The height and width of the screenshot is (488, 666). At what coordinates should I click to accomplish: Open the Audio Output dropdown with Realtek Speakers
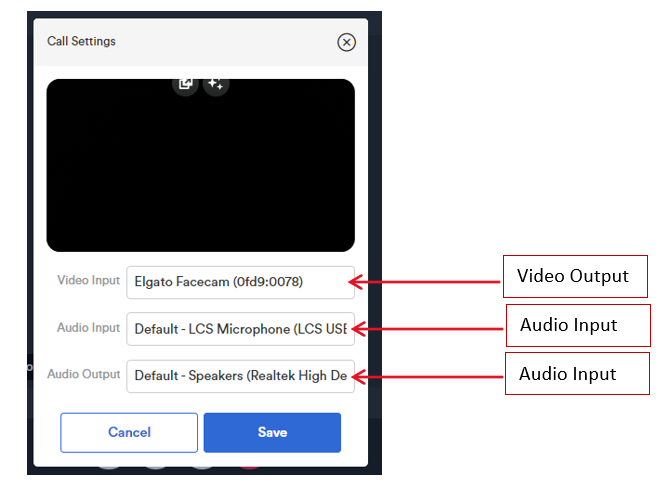point(240,376)
